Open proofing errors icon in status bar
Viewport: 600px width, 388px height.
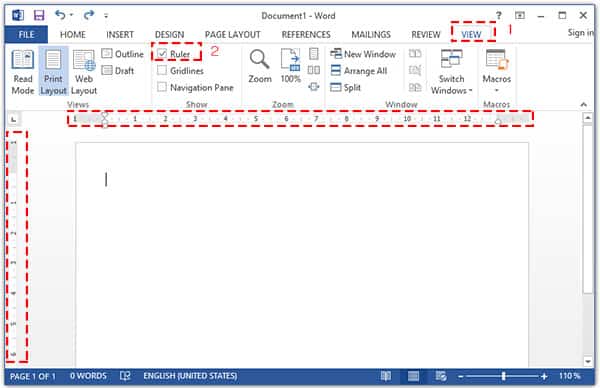[x=125, y=376]
